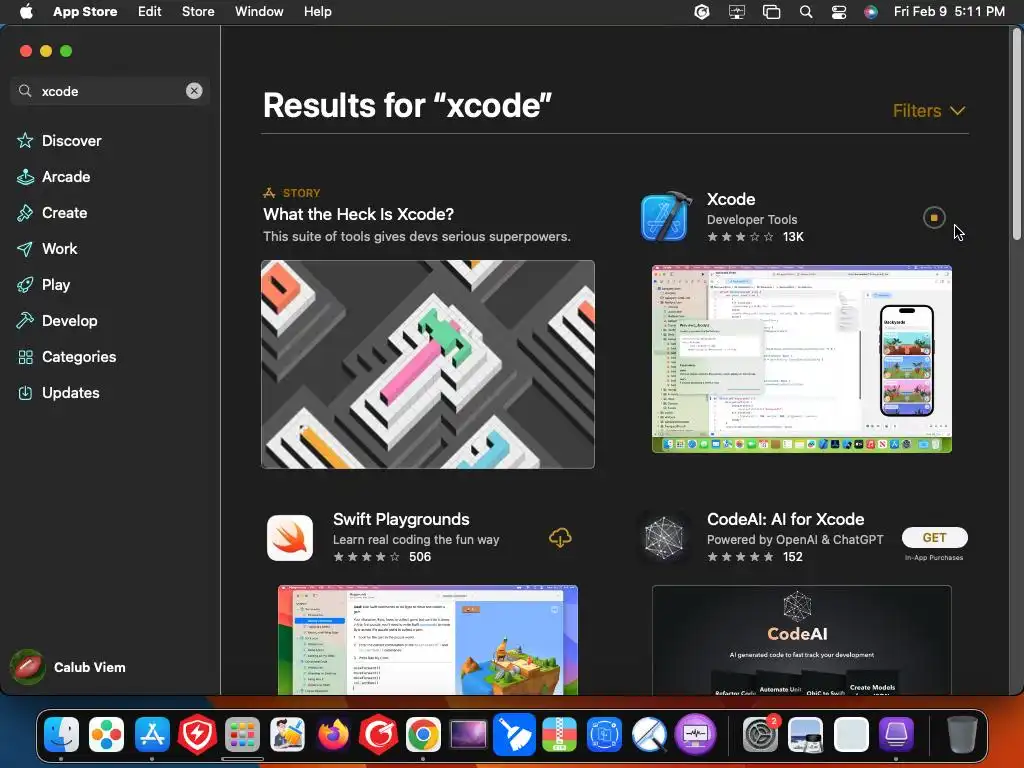Open Control Center in the menu bar
The height and width of the screenshot is (768, 1024).
[x=839, y=12]
